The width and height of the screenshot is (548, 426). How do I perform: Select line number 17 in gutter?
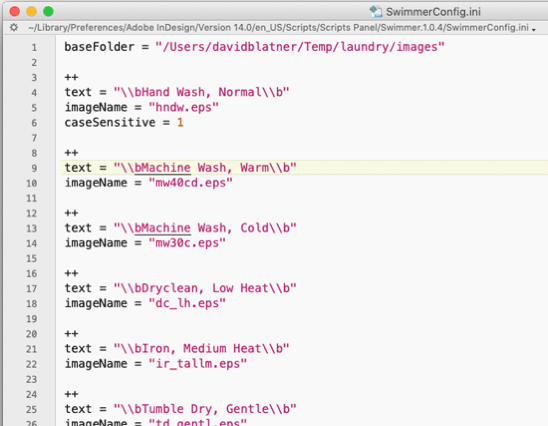point(31,289)
